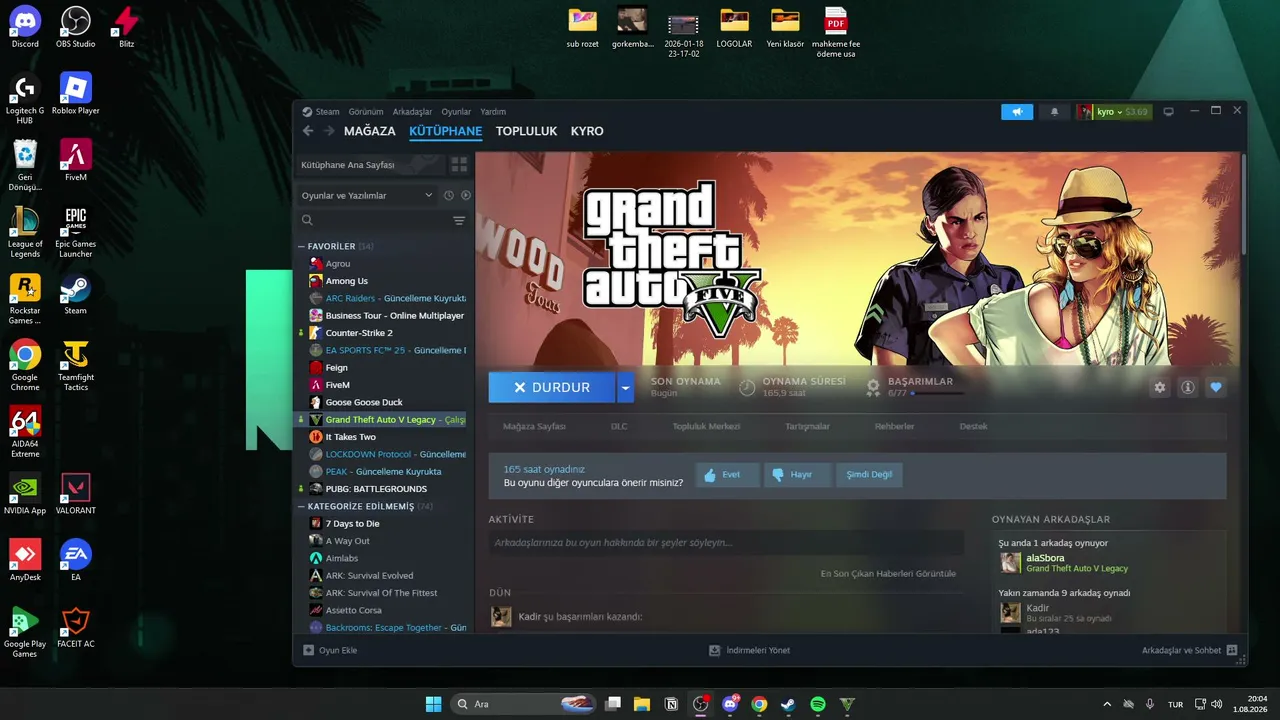Open the KYRO profile tab
1280x720 pixels.
pos(587,131)
